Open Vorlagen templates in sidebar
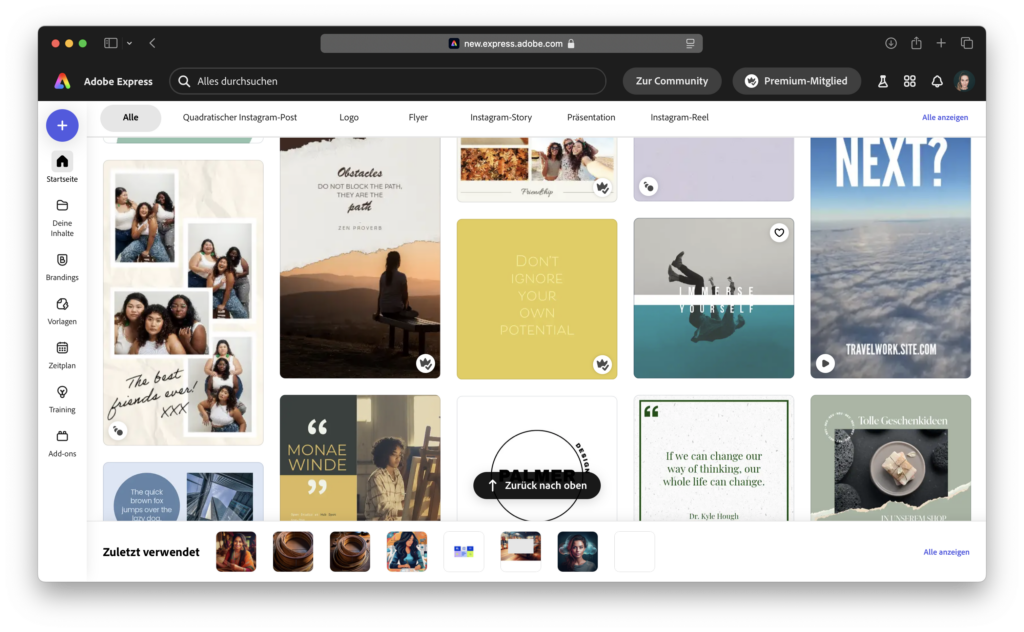The height and width of the screenshot is (632, 1024). tap(62, 304)
